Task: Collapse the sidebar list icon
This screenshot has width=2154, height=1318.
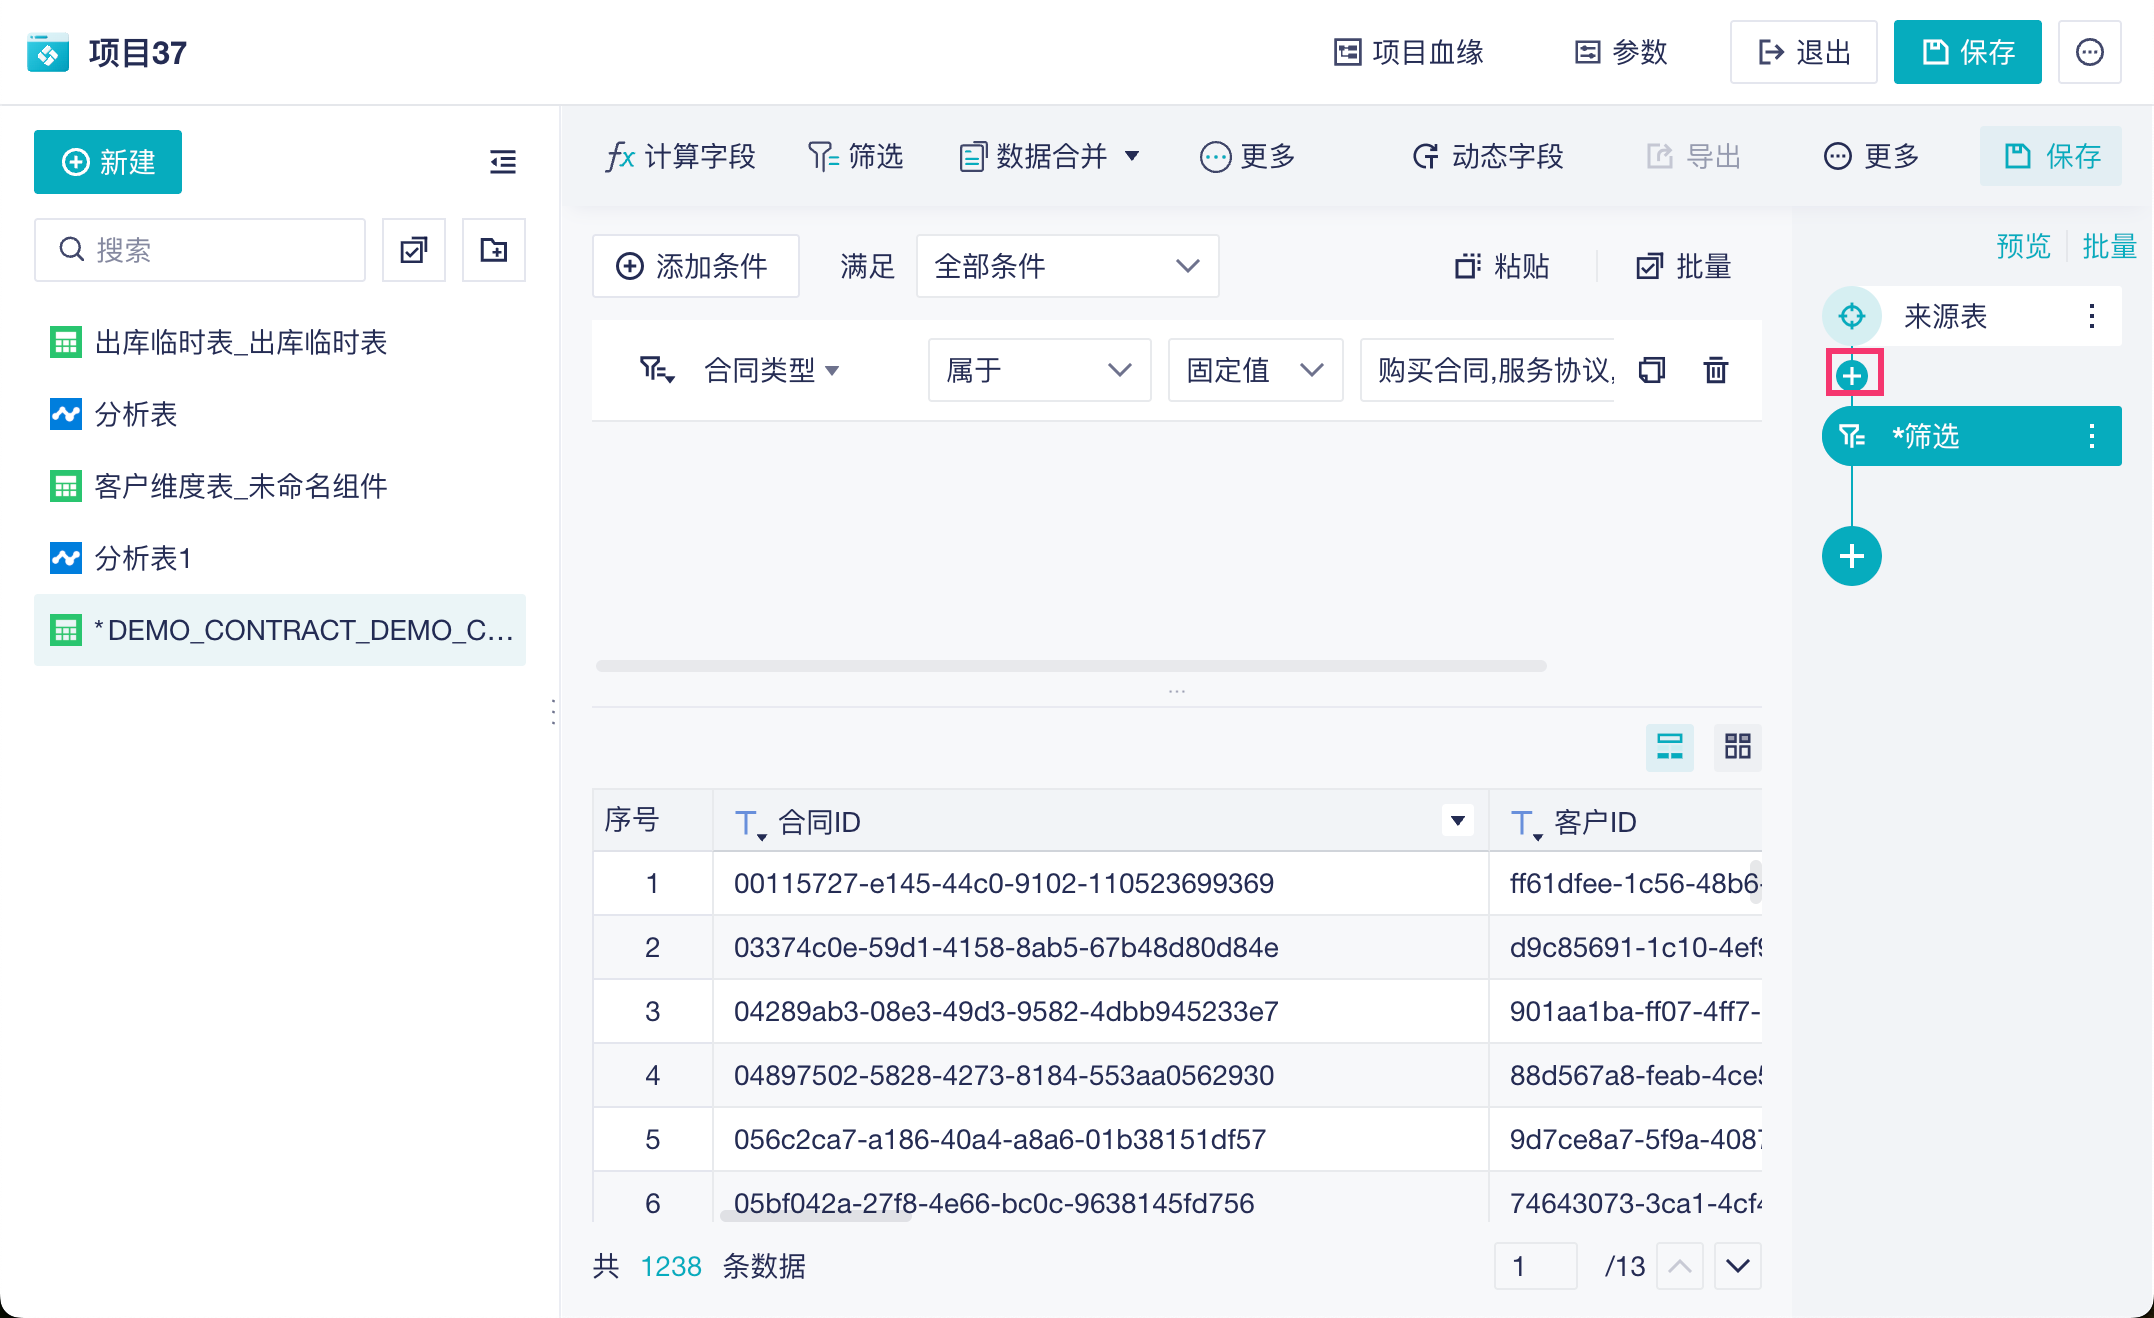Action: (x=502, y=161)
